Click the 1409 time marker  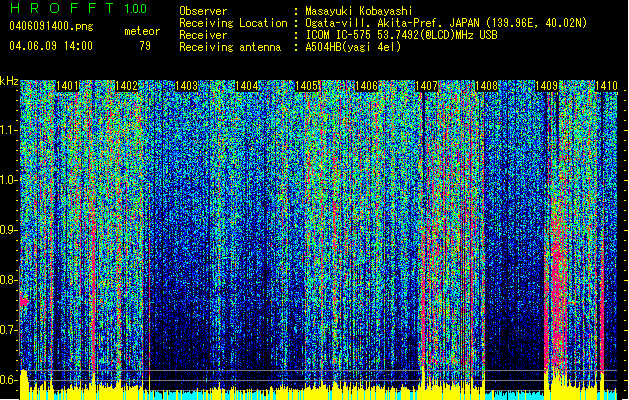click(x=546, y=86)
